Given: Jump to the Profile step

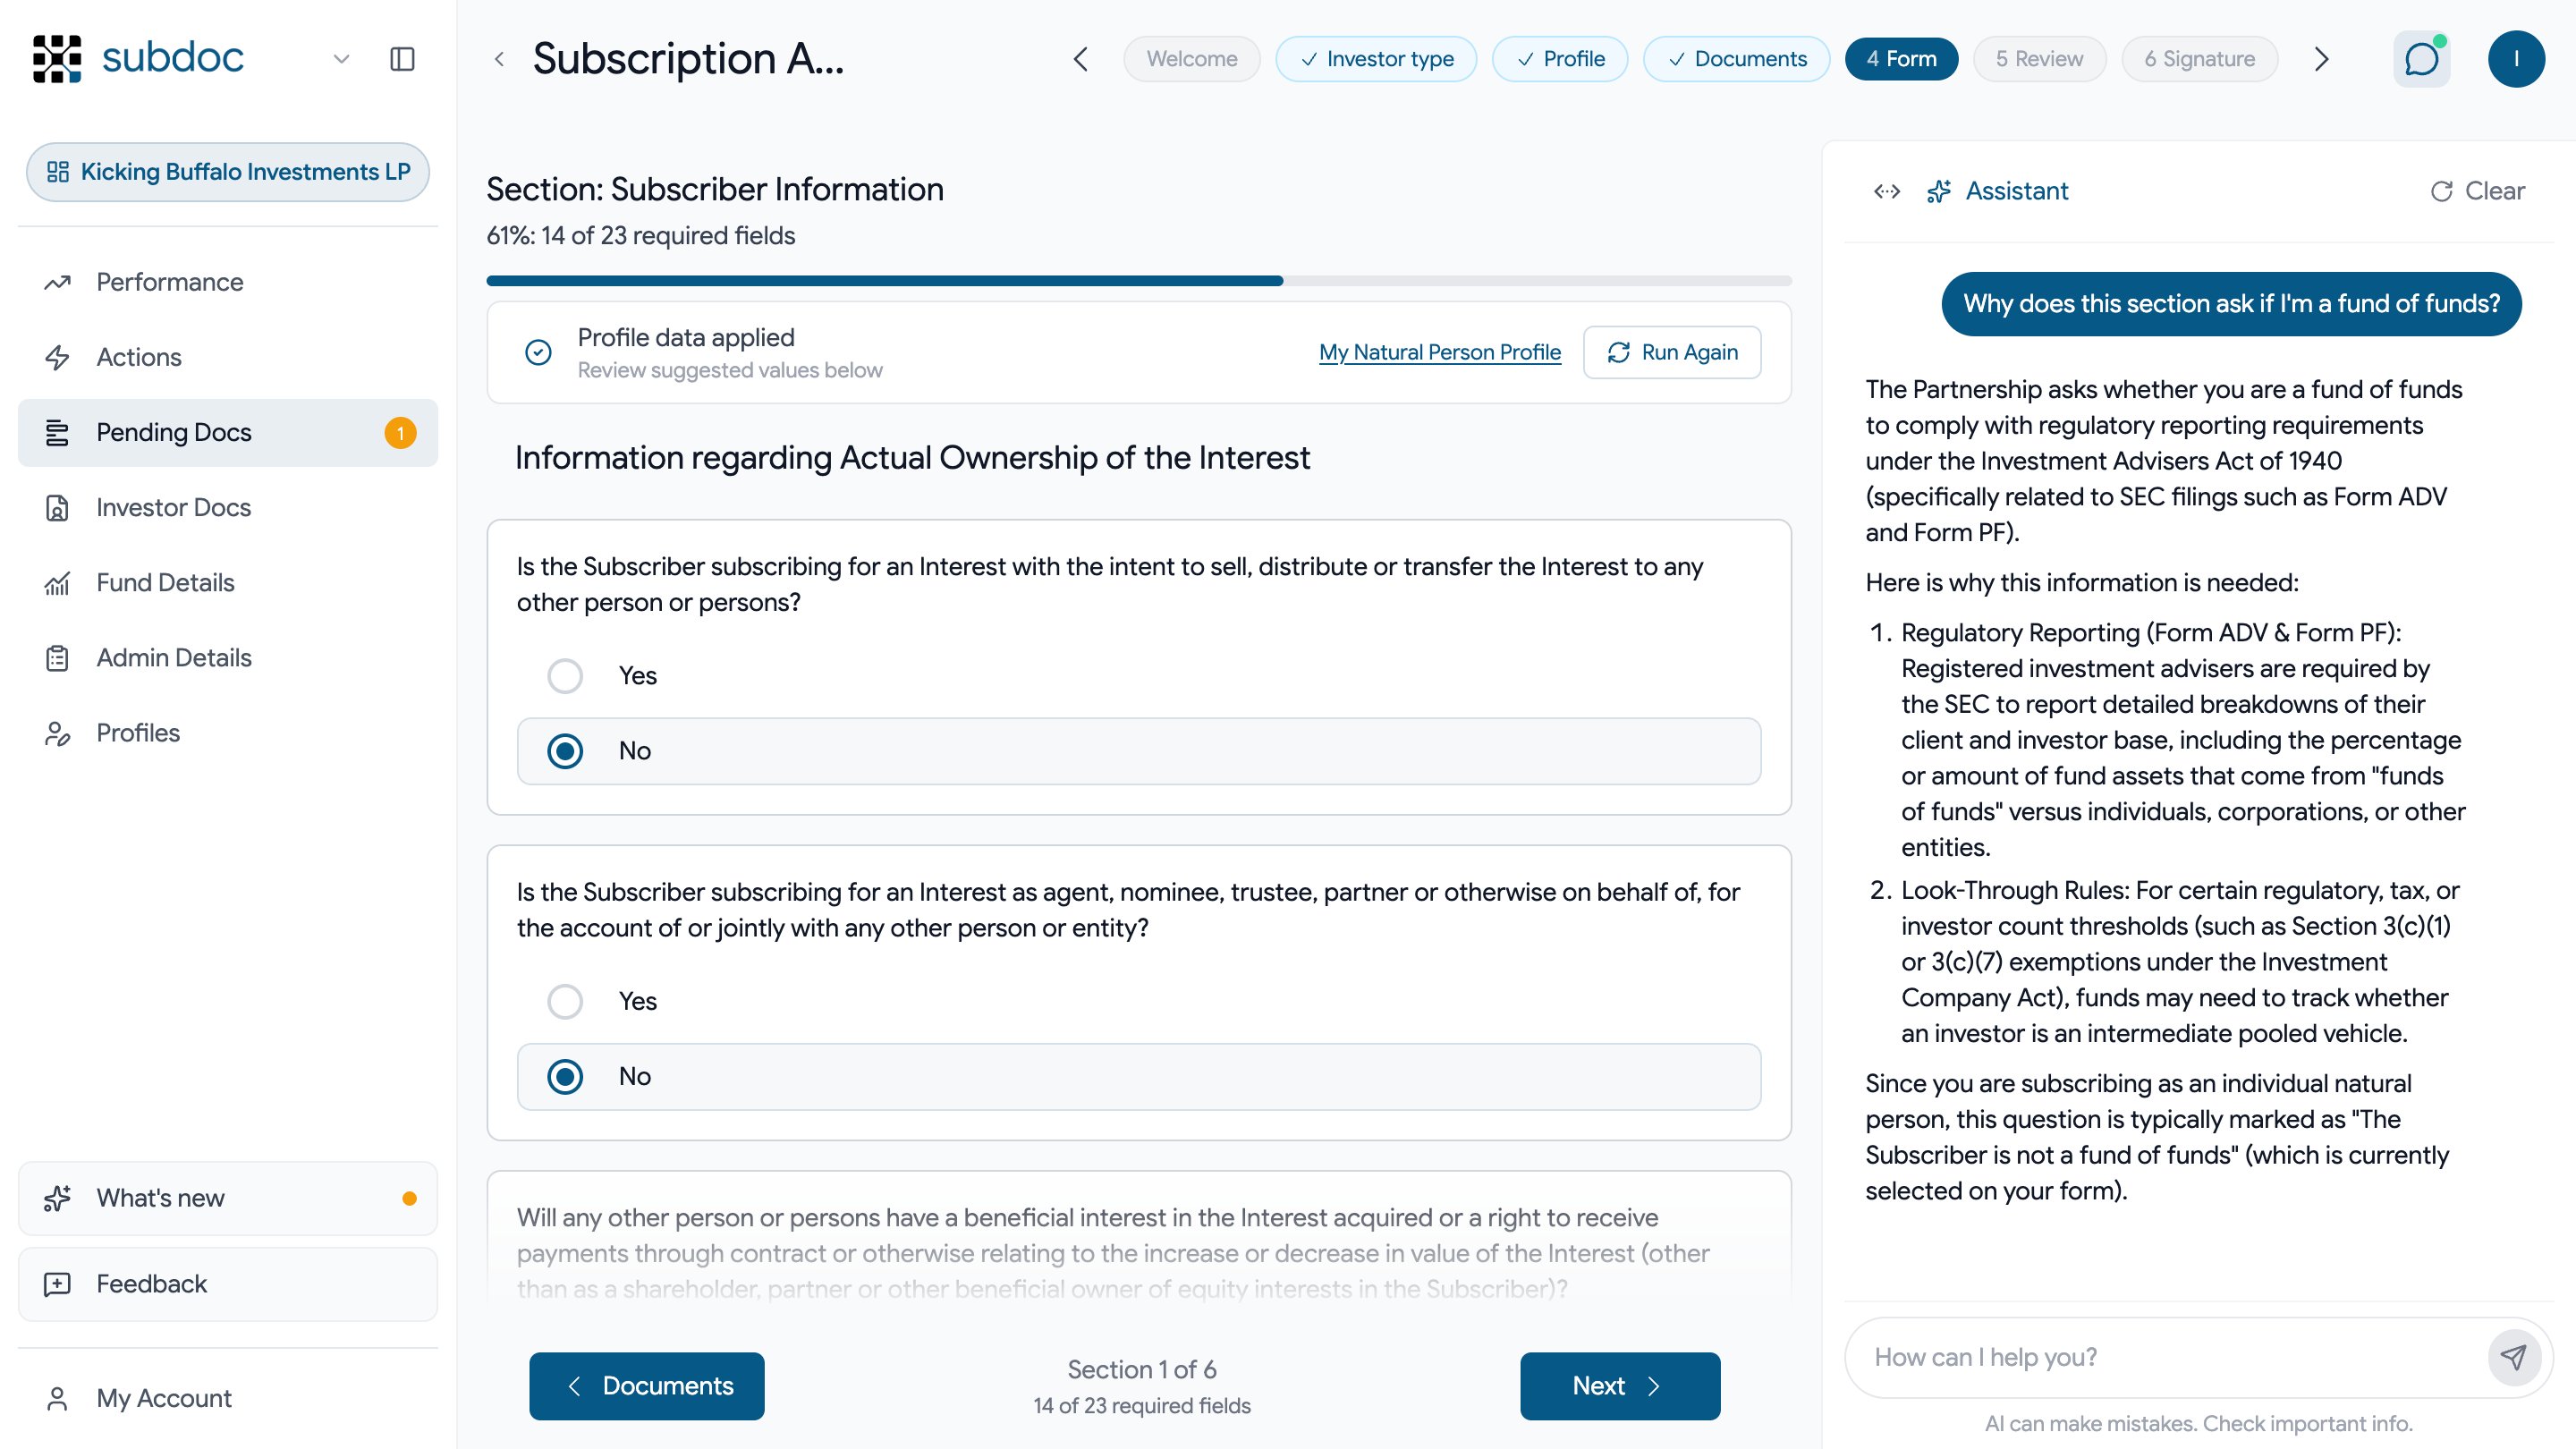Looking at the screenshot, I should 1560,59.
